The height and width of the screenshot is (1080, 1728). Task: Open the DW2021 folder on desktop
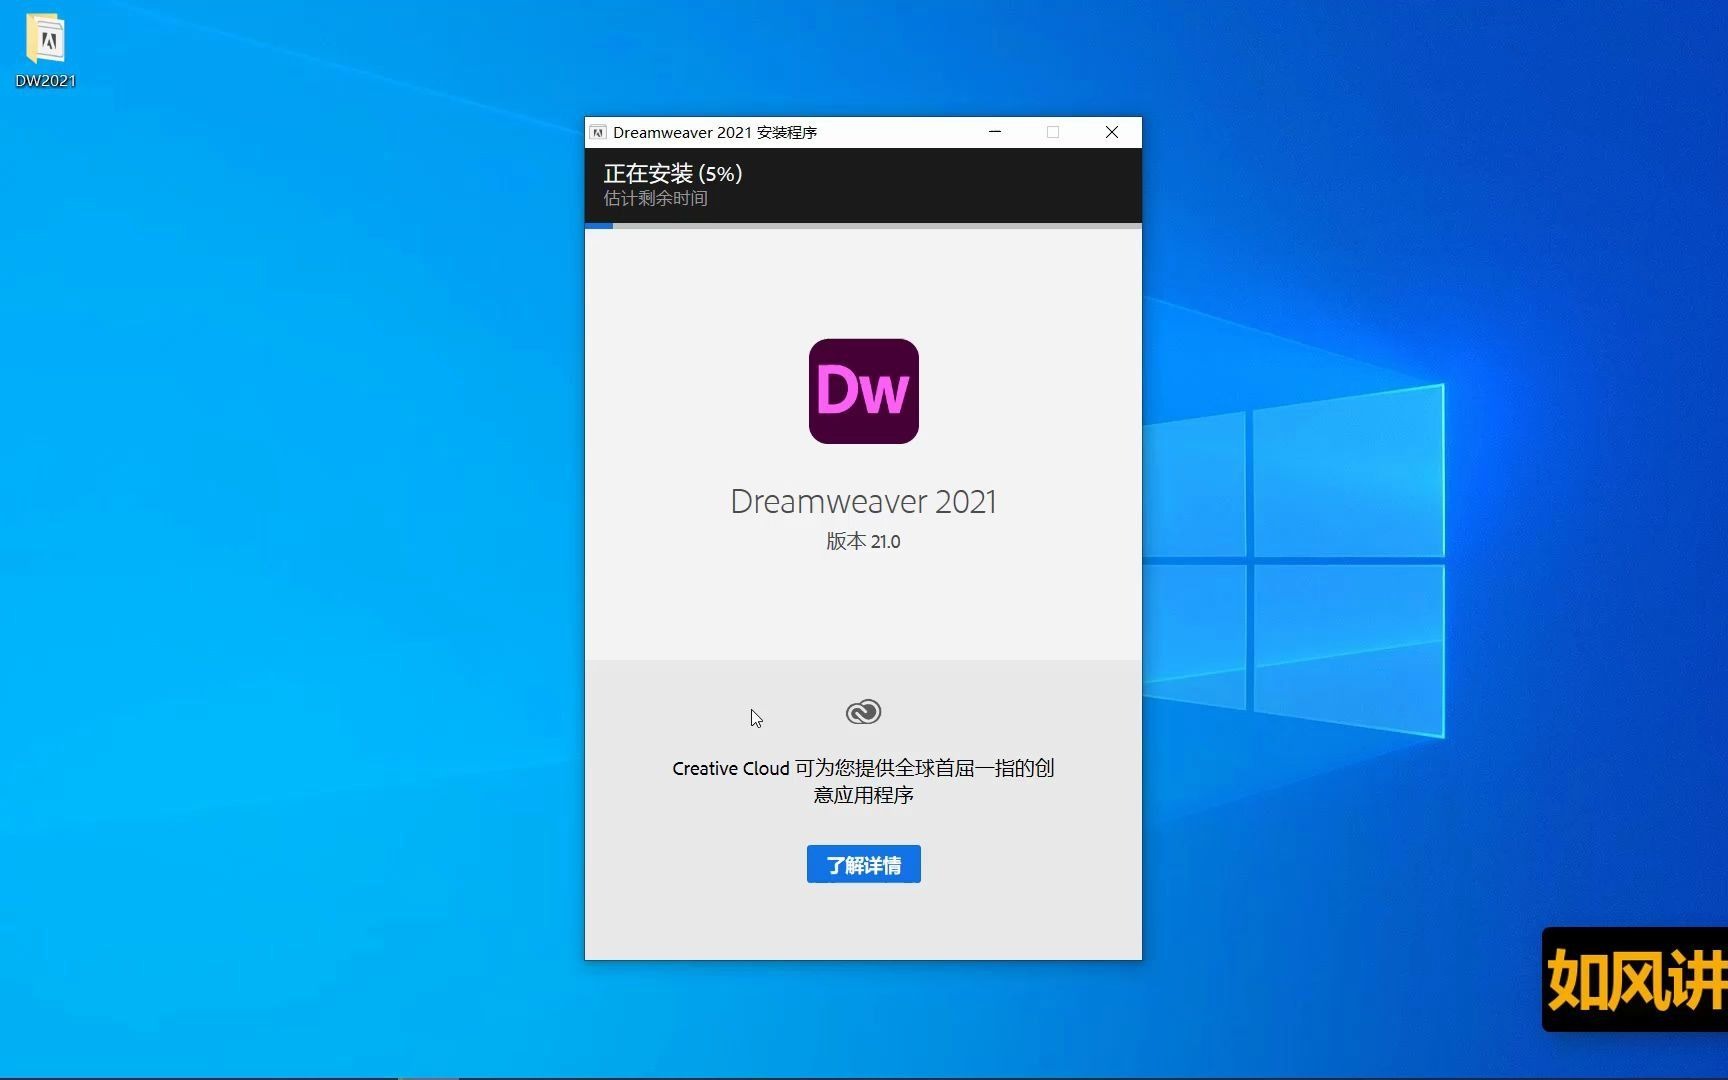pyautogui.click(x=45, y=50)
